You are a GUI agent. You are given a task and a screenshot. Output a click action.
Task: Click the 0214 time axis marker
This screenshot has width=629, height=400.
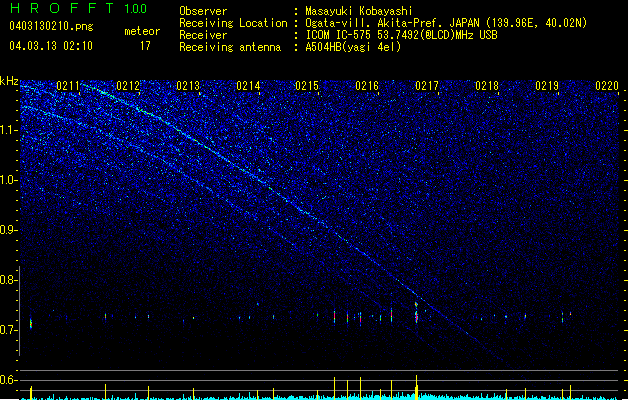(x=248, y=86)
